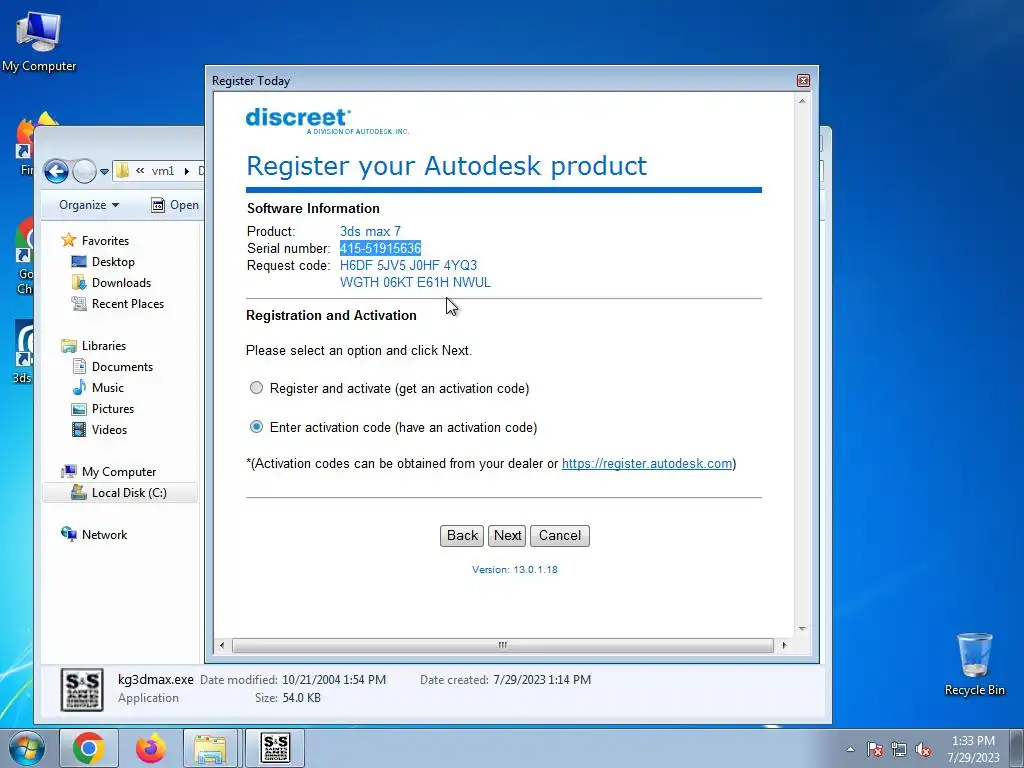
Task: Click the Back button
Action: [x=462, y=536]
